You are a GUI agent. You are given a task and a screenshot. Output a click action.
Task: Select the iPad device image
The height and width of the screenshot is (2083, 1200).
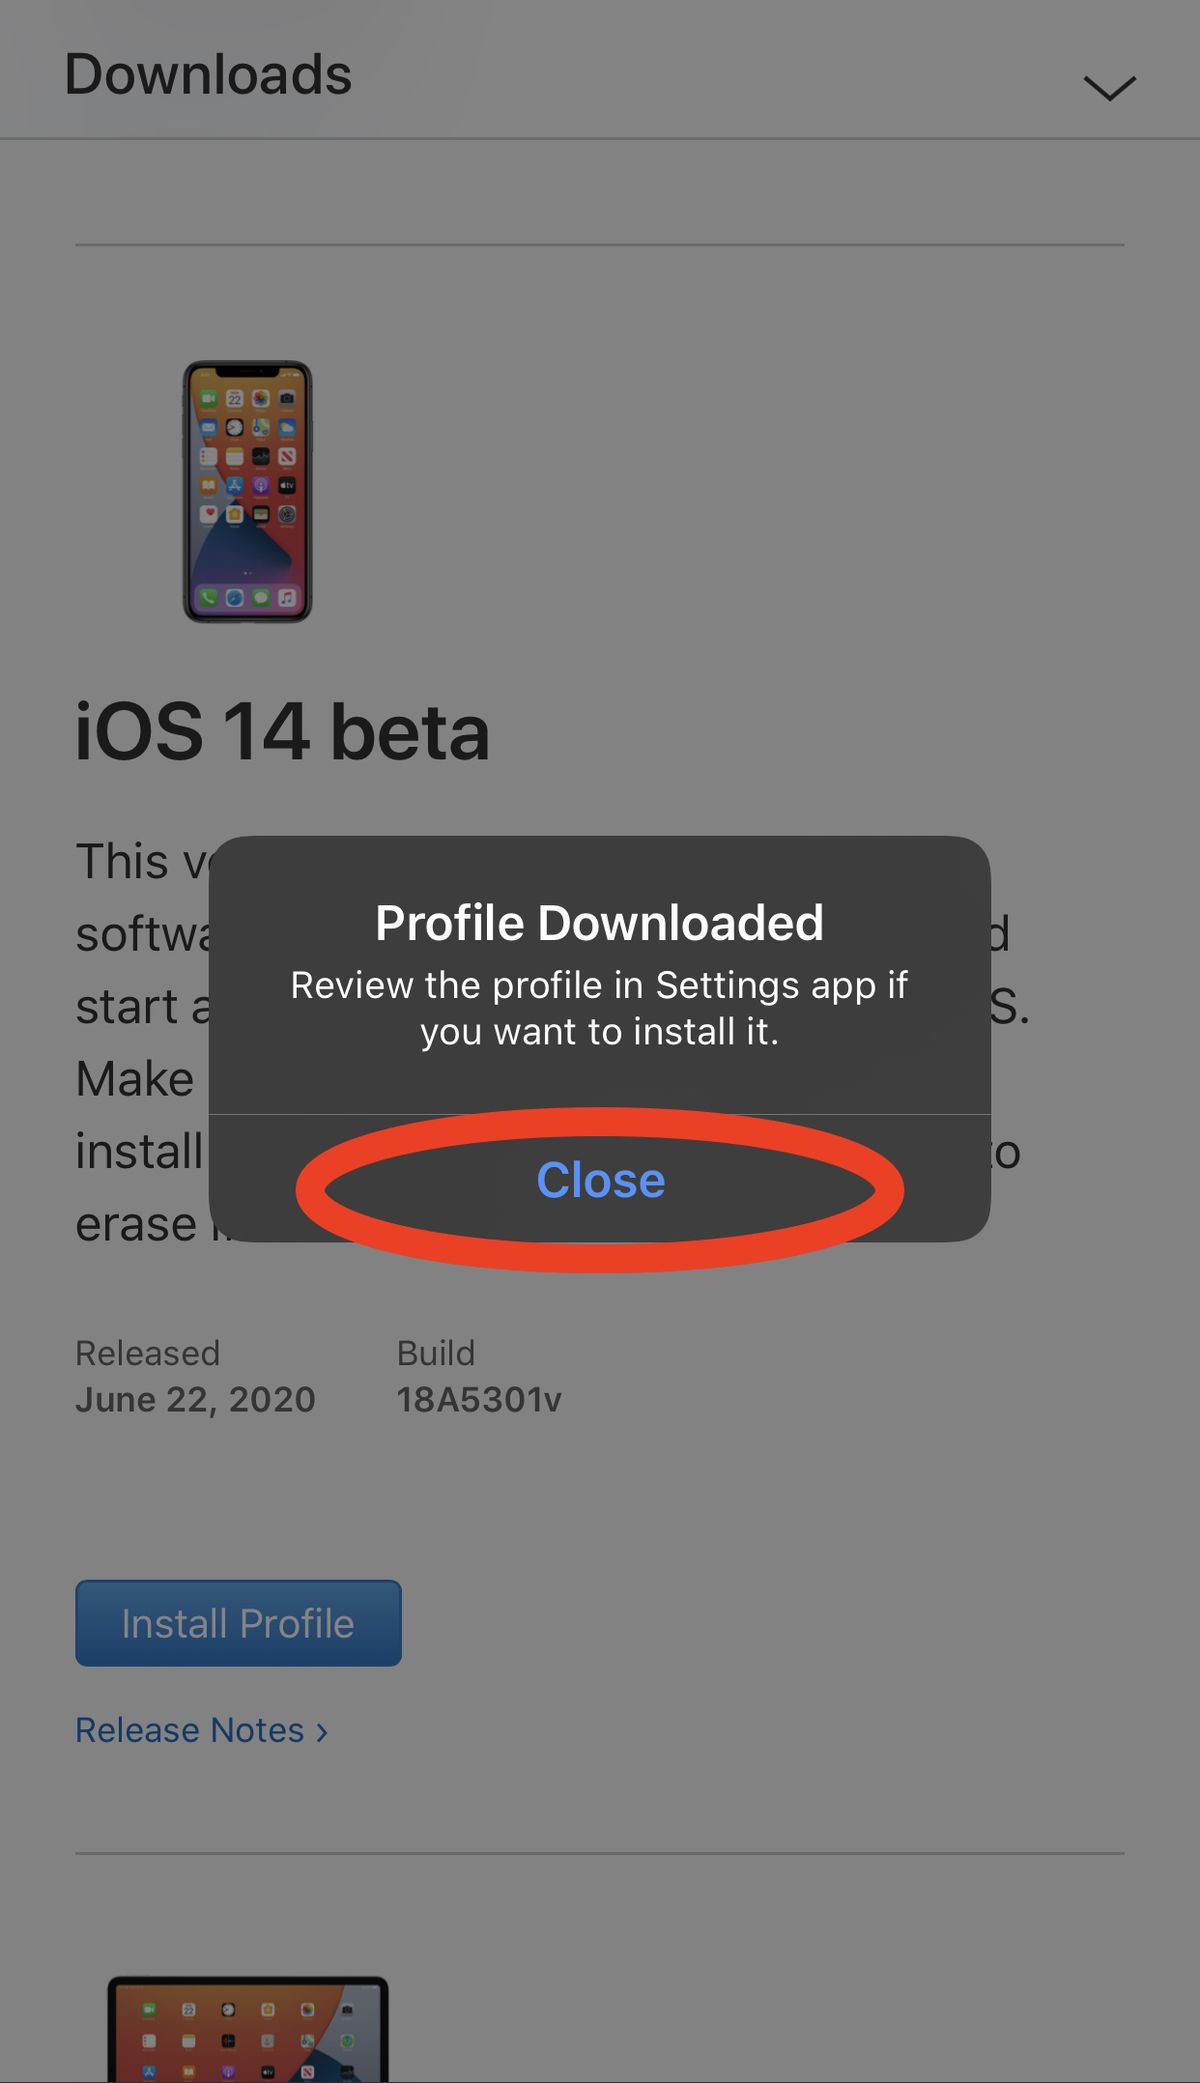pos(247,2028)
